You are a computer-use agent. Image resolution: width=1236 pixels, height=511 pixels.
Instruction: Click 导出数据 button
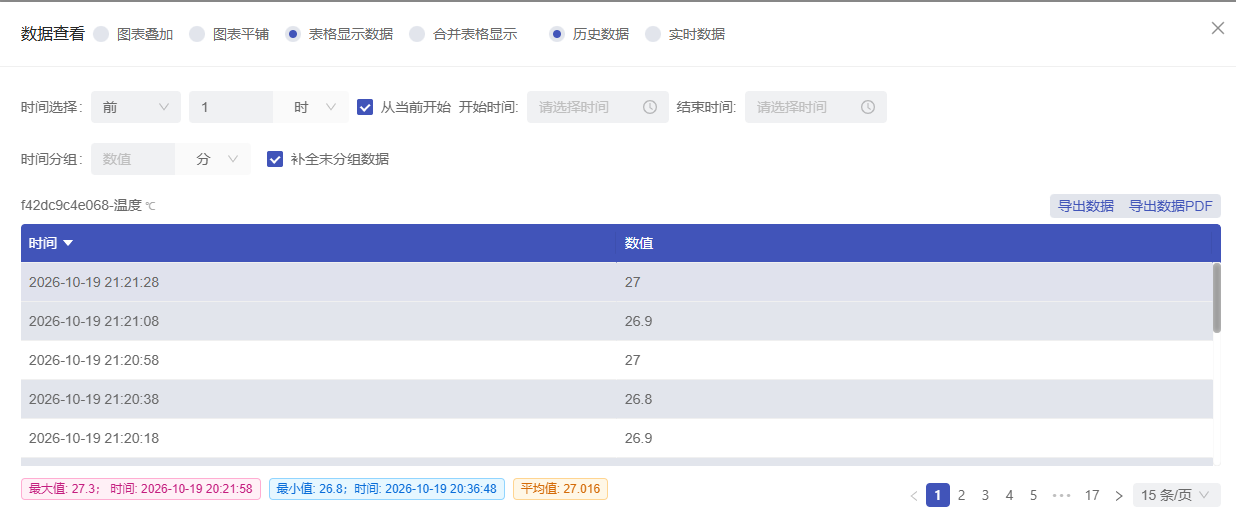tap(1086, 206)
